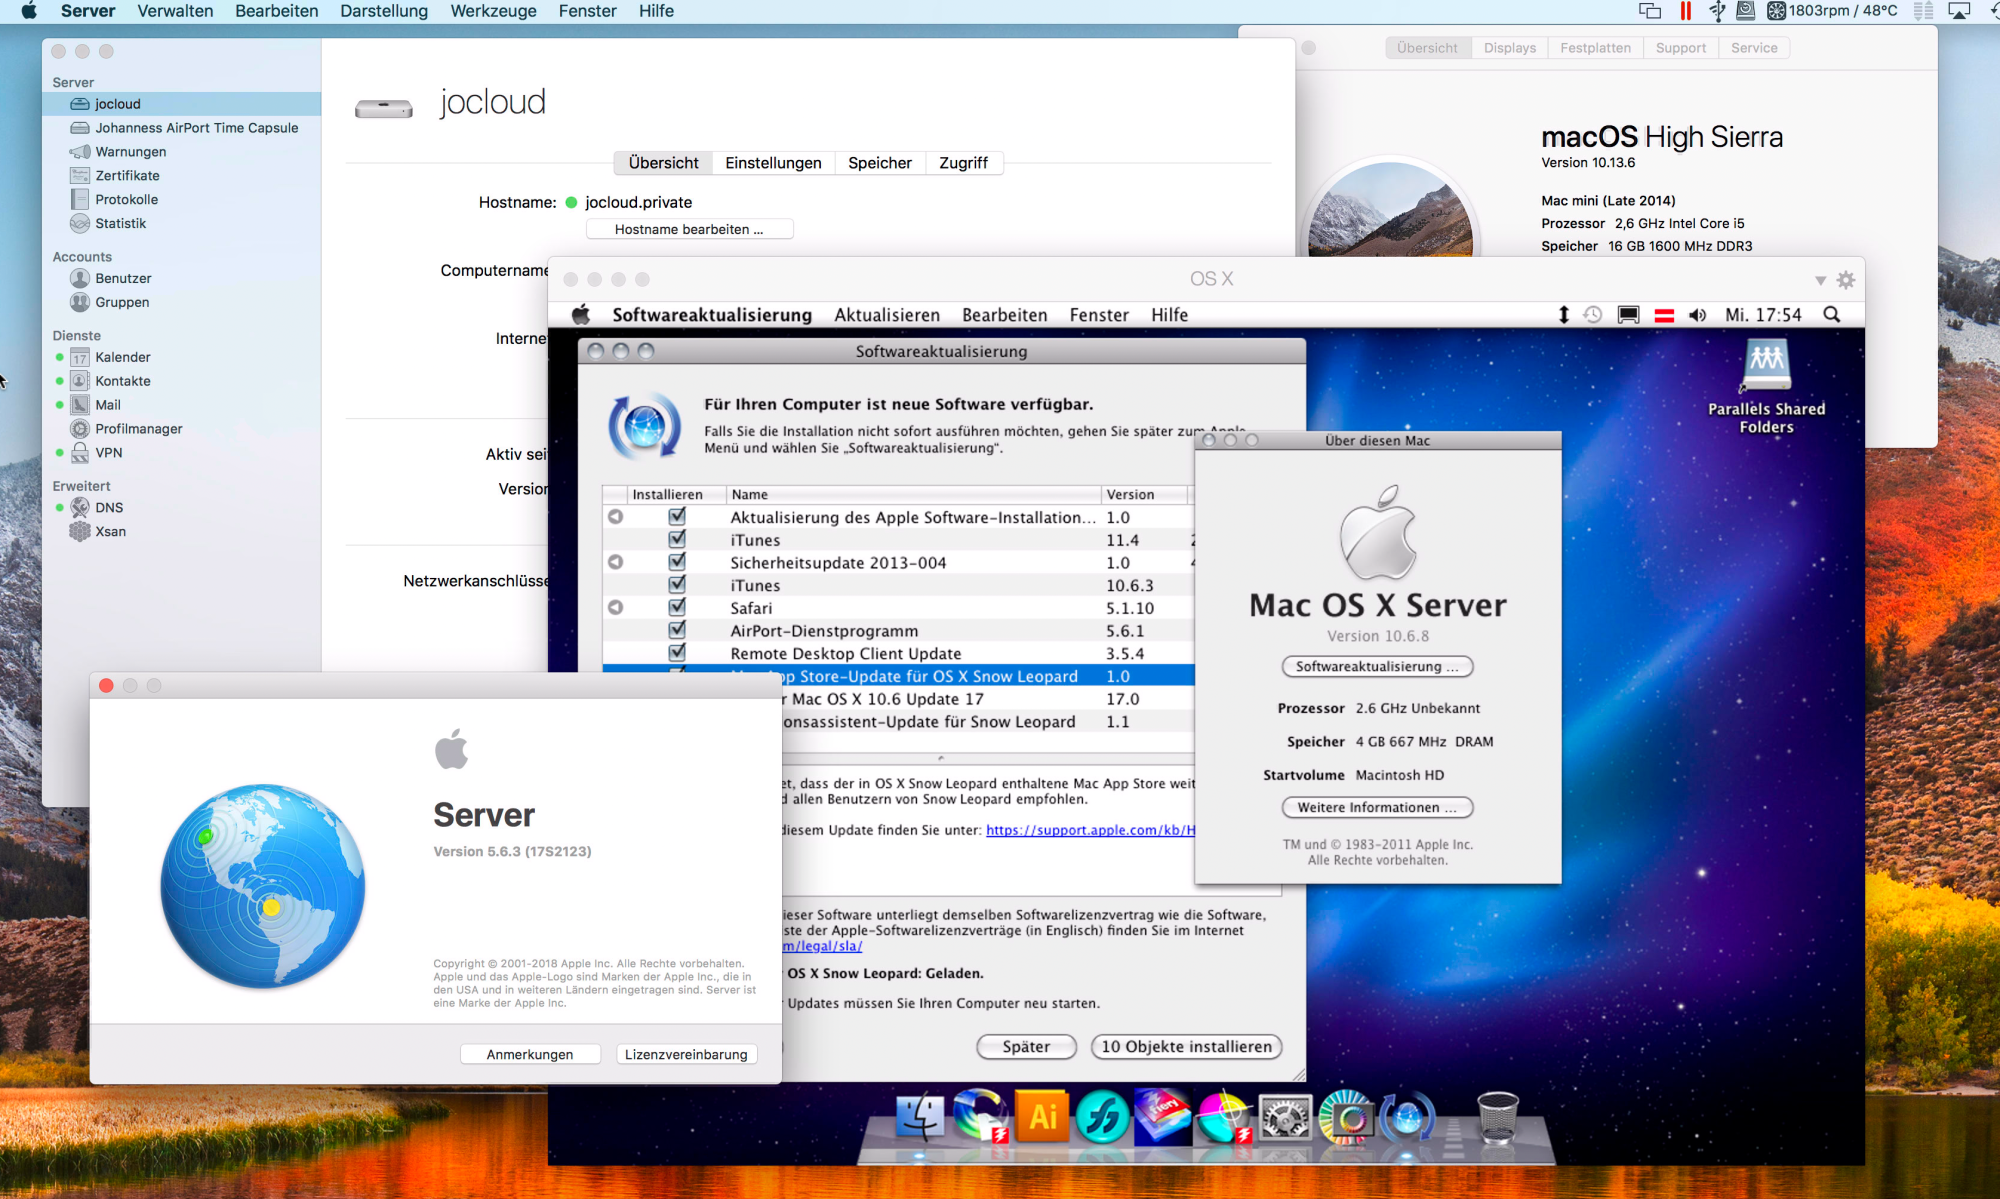Switch to the Einstellungen tab

[773, 163]
